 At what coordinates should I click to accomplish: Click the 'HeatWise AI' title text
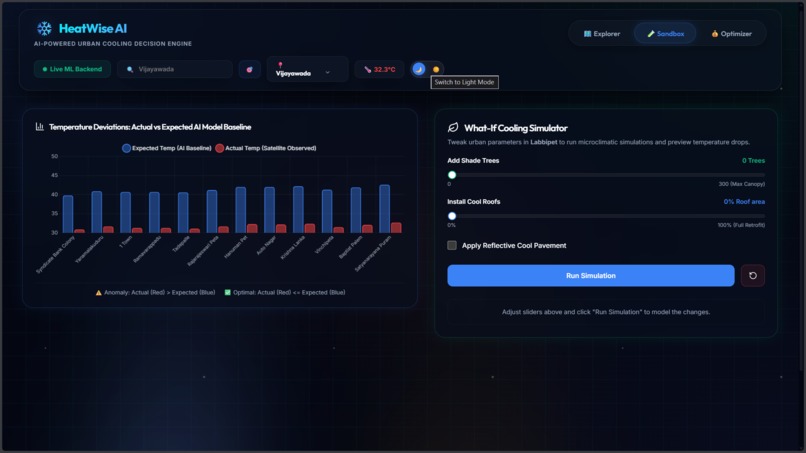93,28
